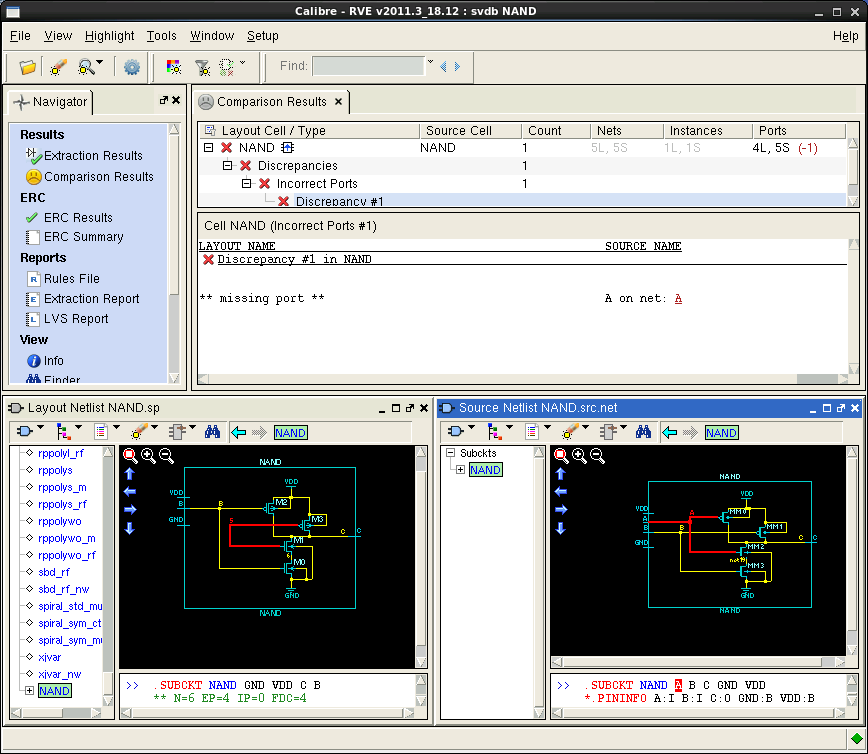
Task: Open database via folder icon in main toolbar
Action: [27, 67]
